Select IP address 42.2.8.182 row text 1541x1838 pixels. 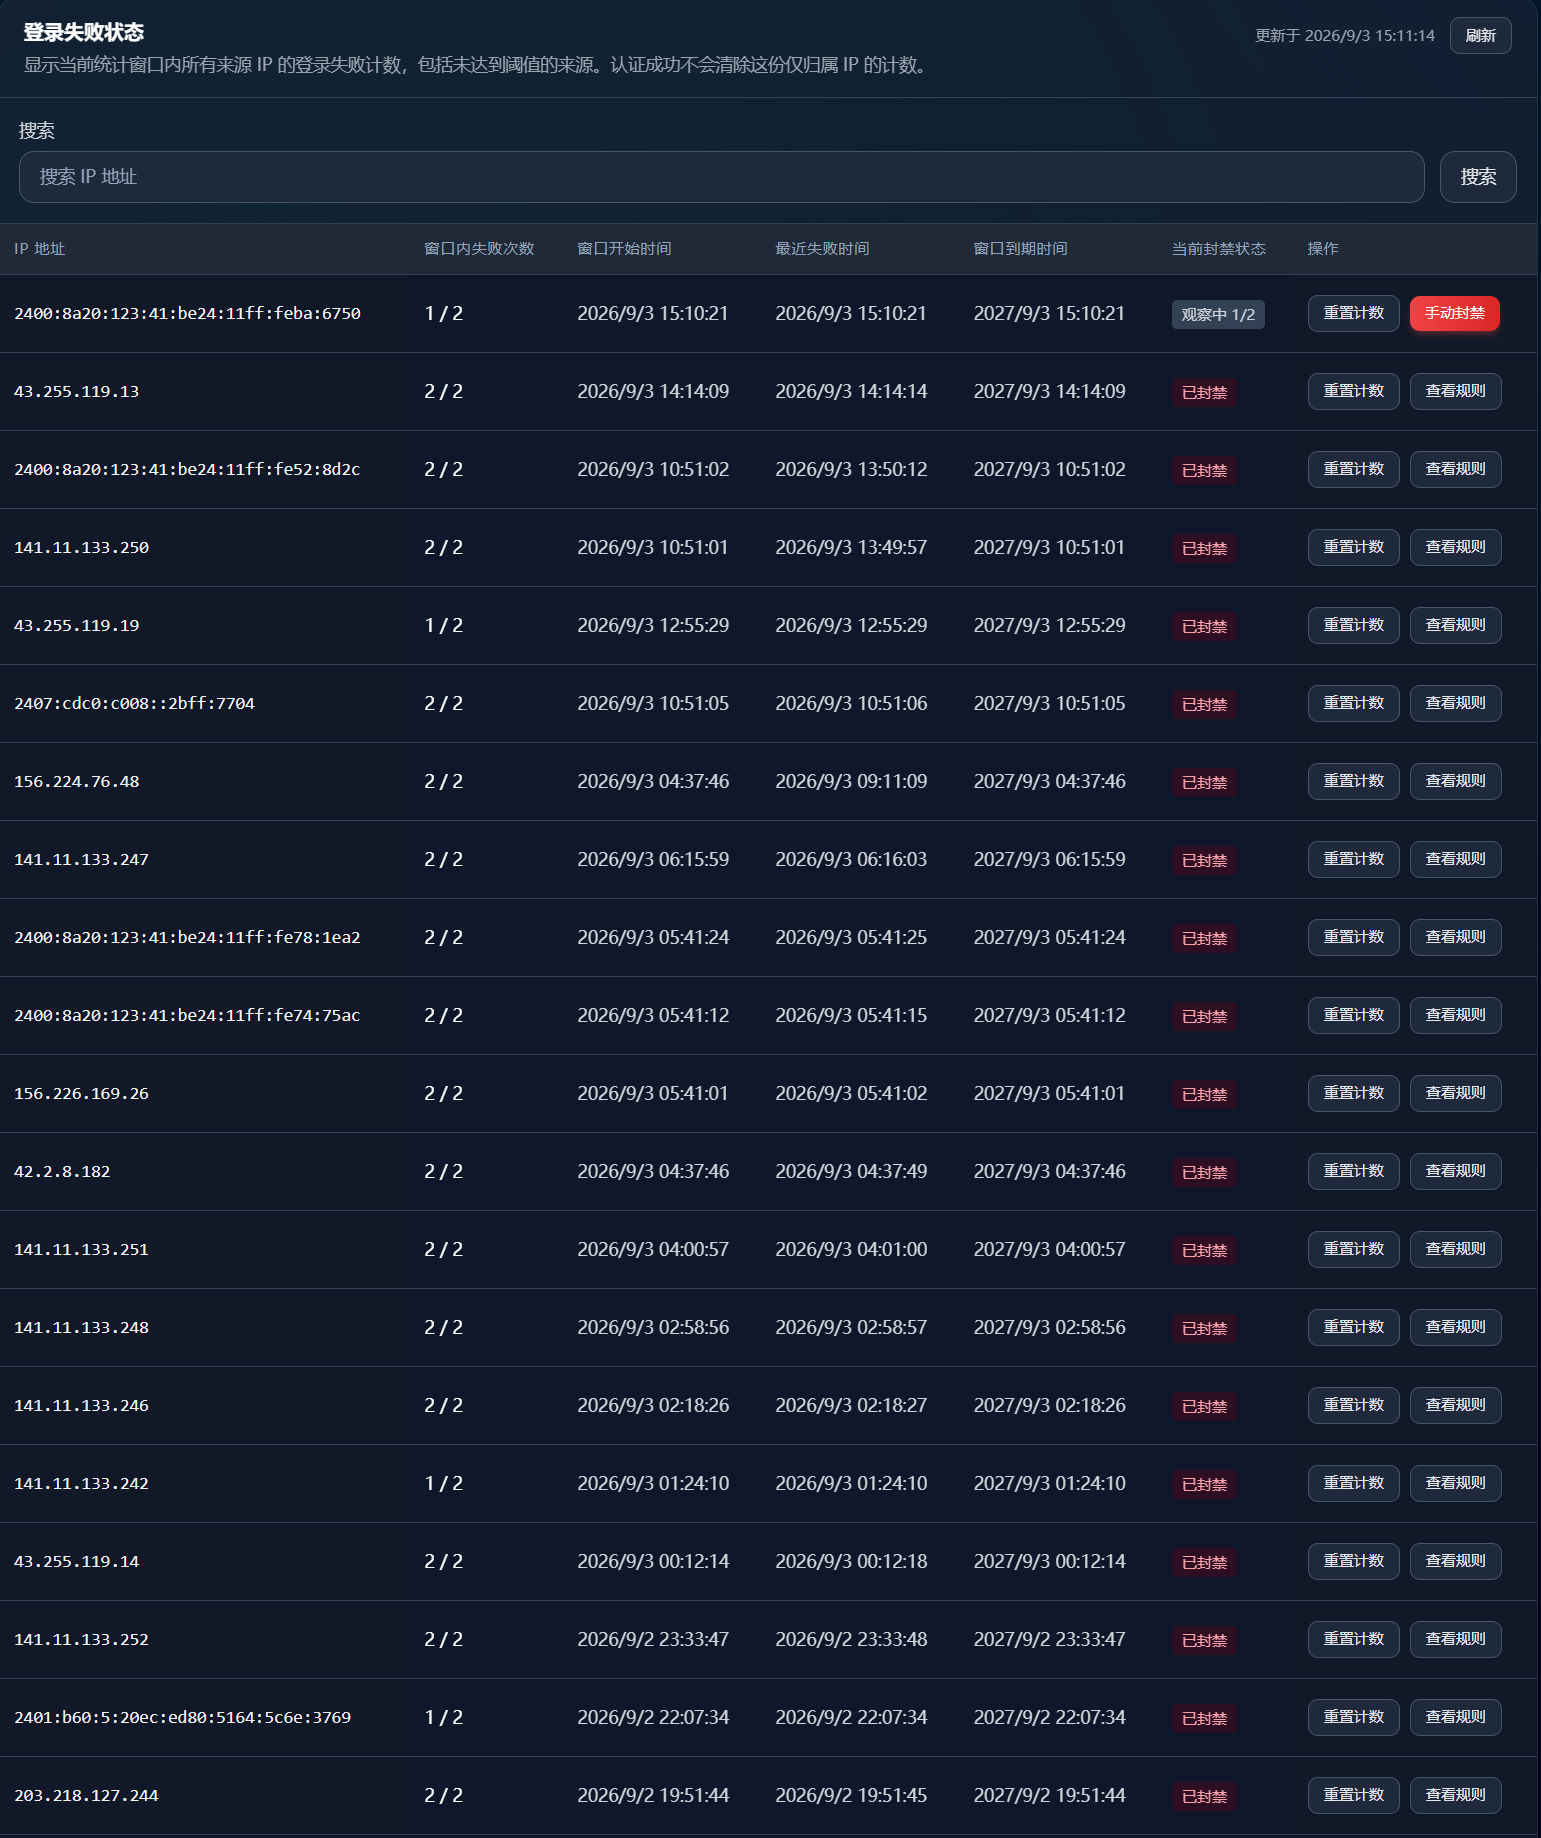[x=62, y=1172]
